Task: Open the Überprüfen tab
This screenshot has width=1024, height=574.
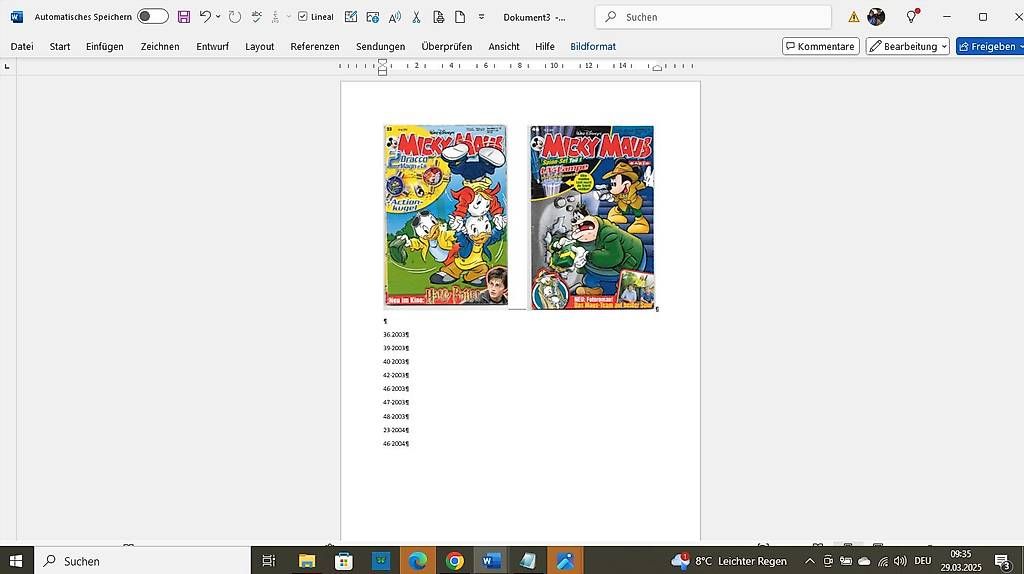Action: (x=447, y=46)
